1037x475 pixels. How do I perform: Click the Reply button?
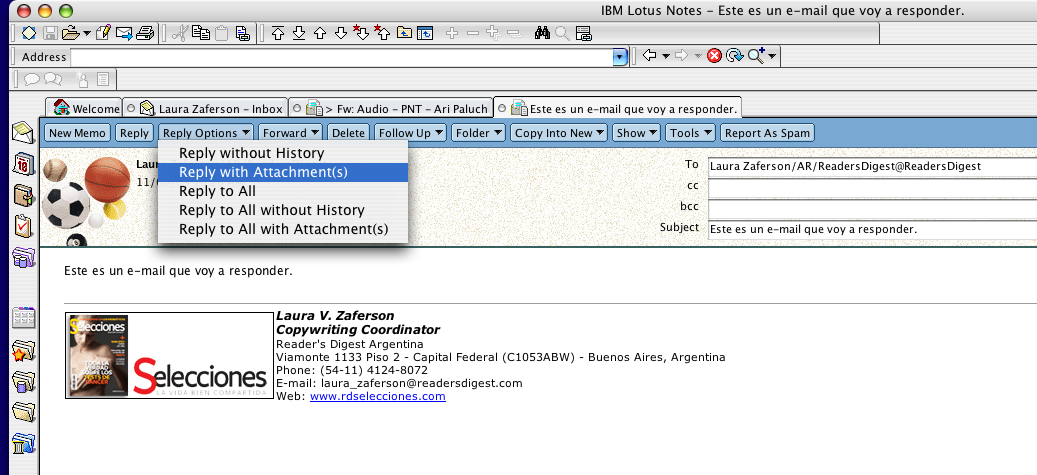coord(134,133)
